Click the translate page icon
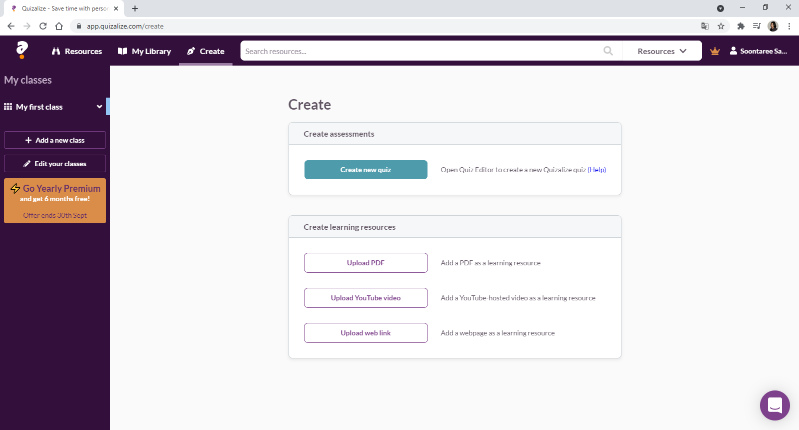Viewport: 799px width, 430px height. coord(705,26)
